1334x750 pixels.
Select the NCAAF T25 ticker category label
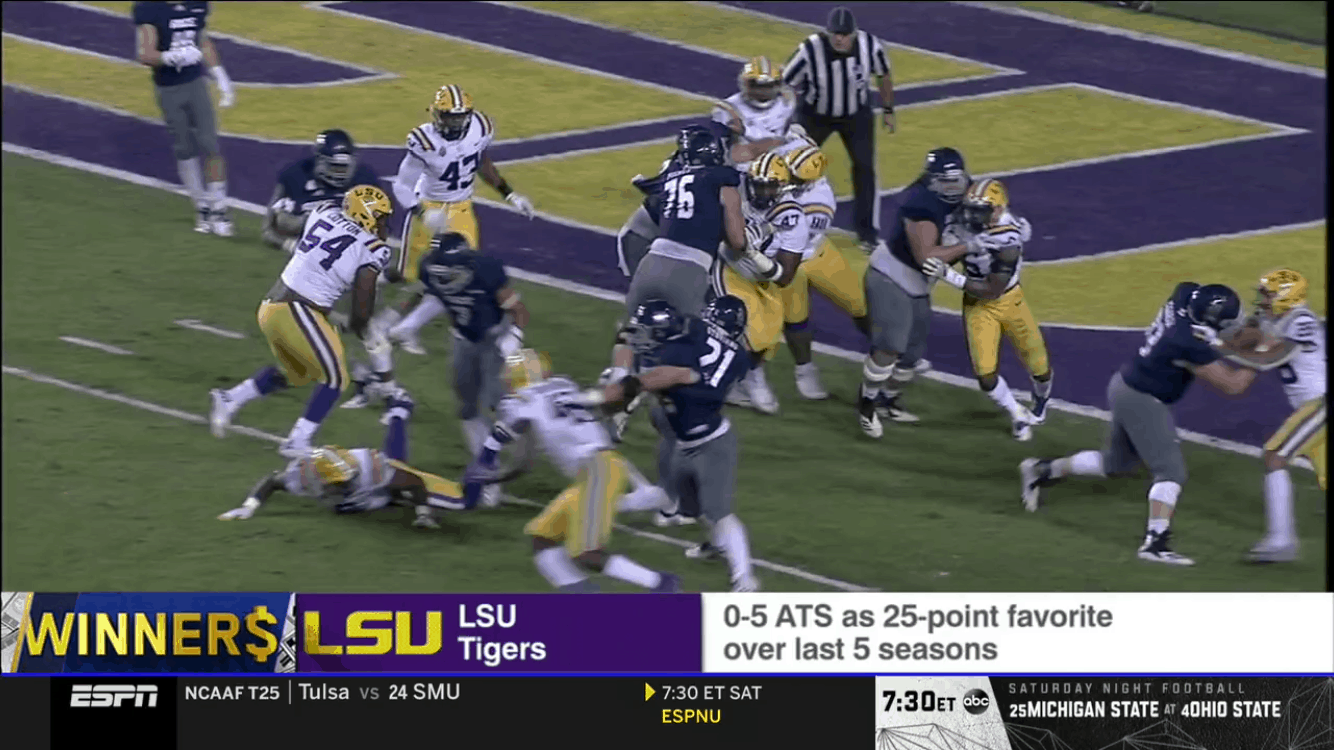click(231, 692)
